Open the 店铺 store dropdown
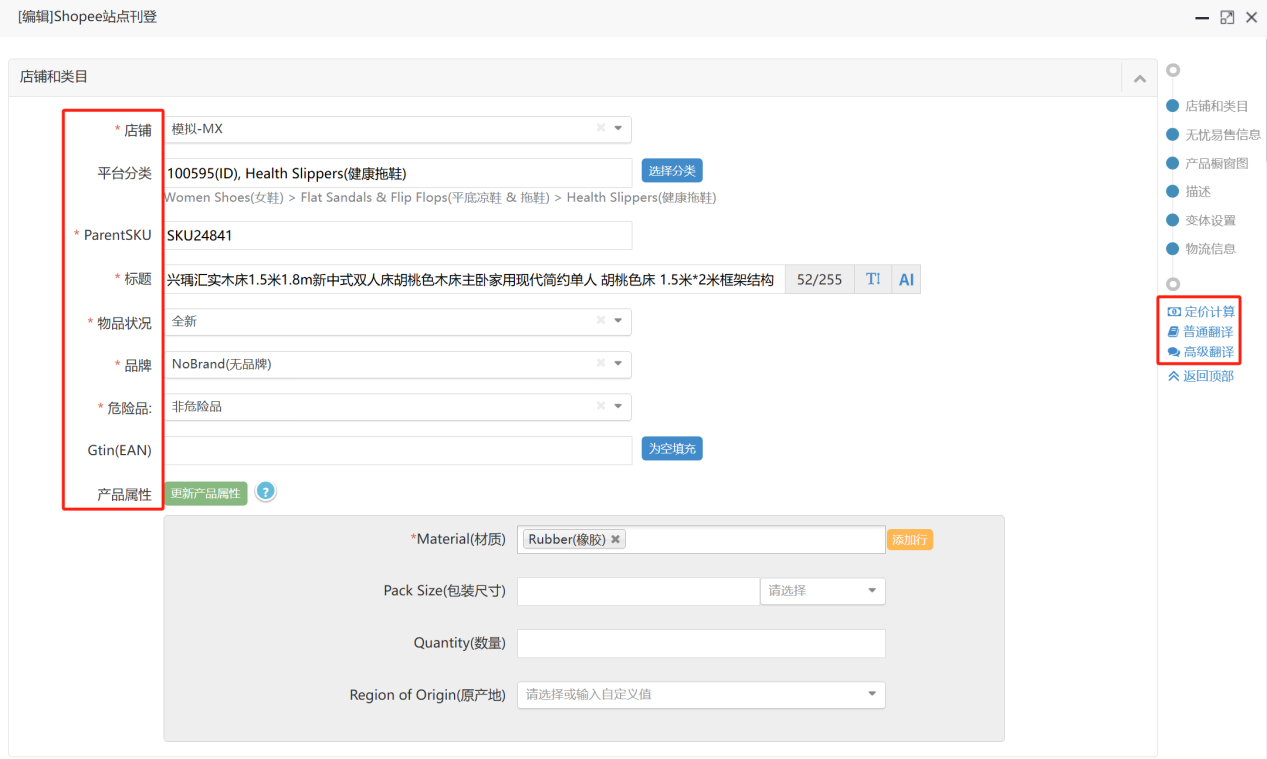 click(x=618, y=128)
